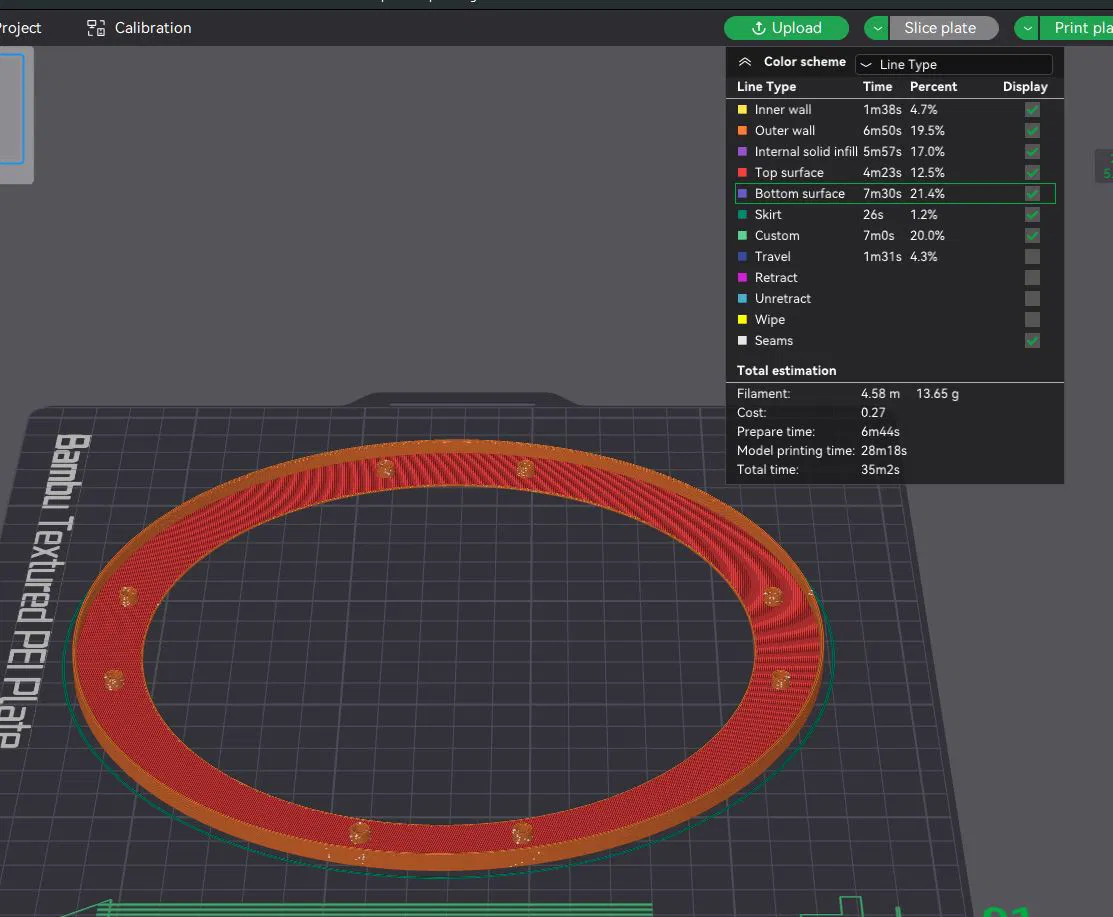Click the yellow Inner wall color swatch
This screenshot has width=1113, height=917.
point(742,109)
